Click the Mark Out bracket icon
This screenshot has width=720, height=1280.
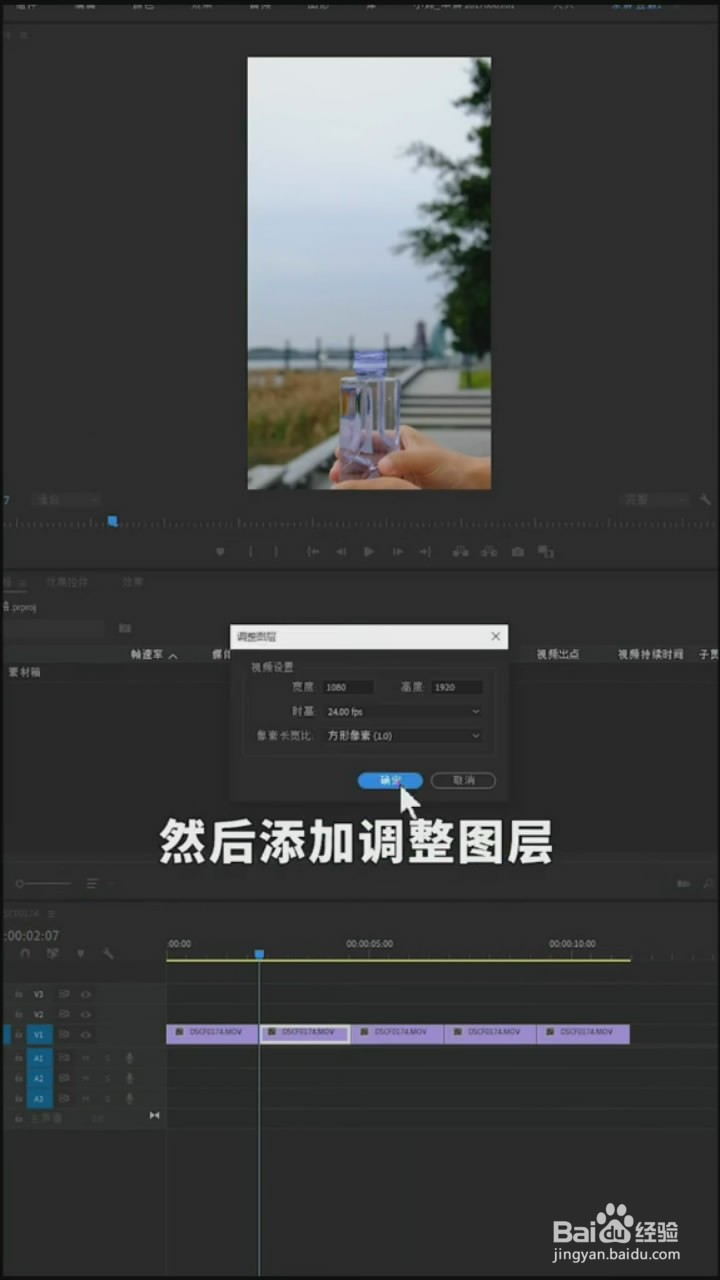tap(277, 551)
